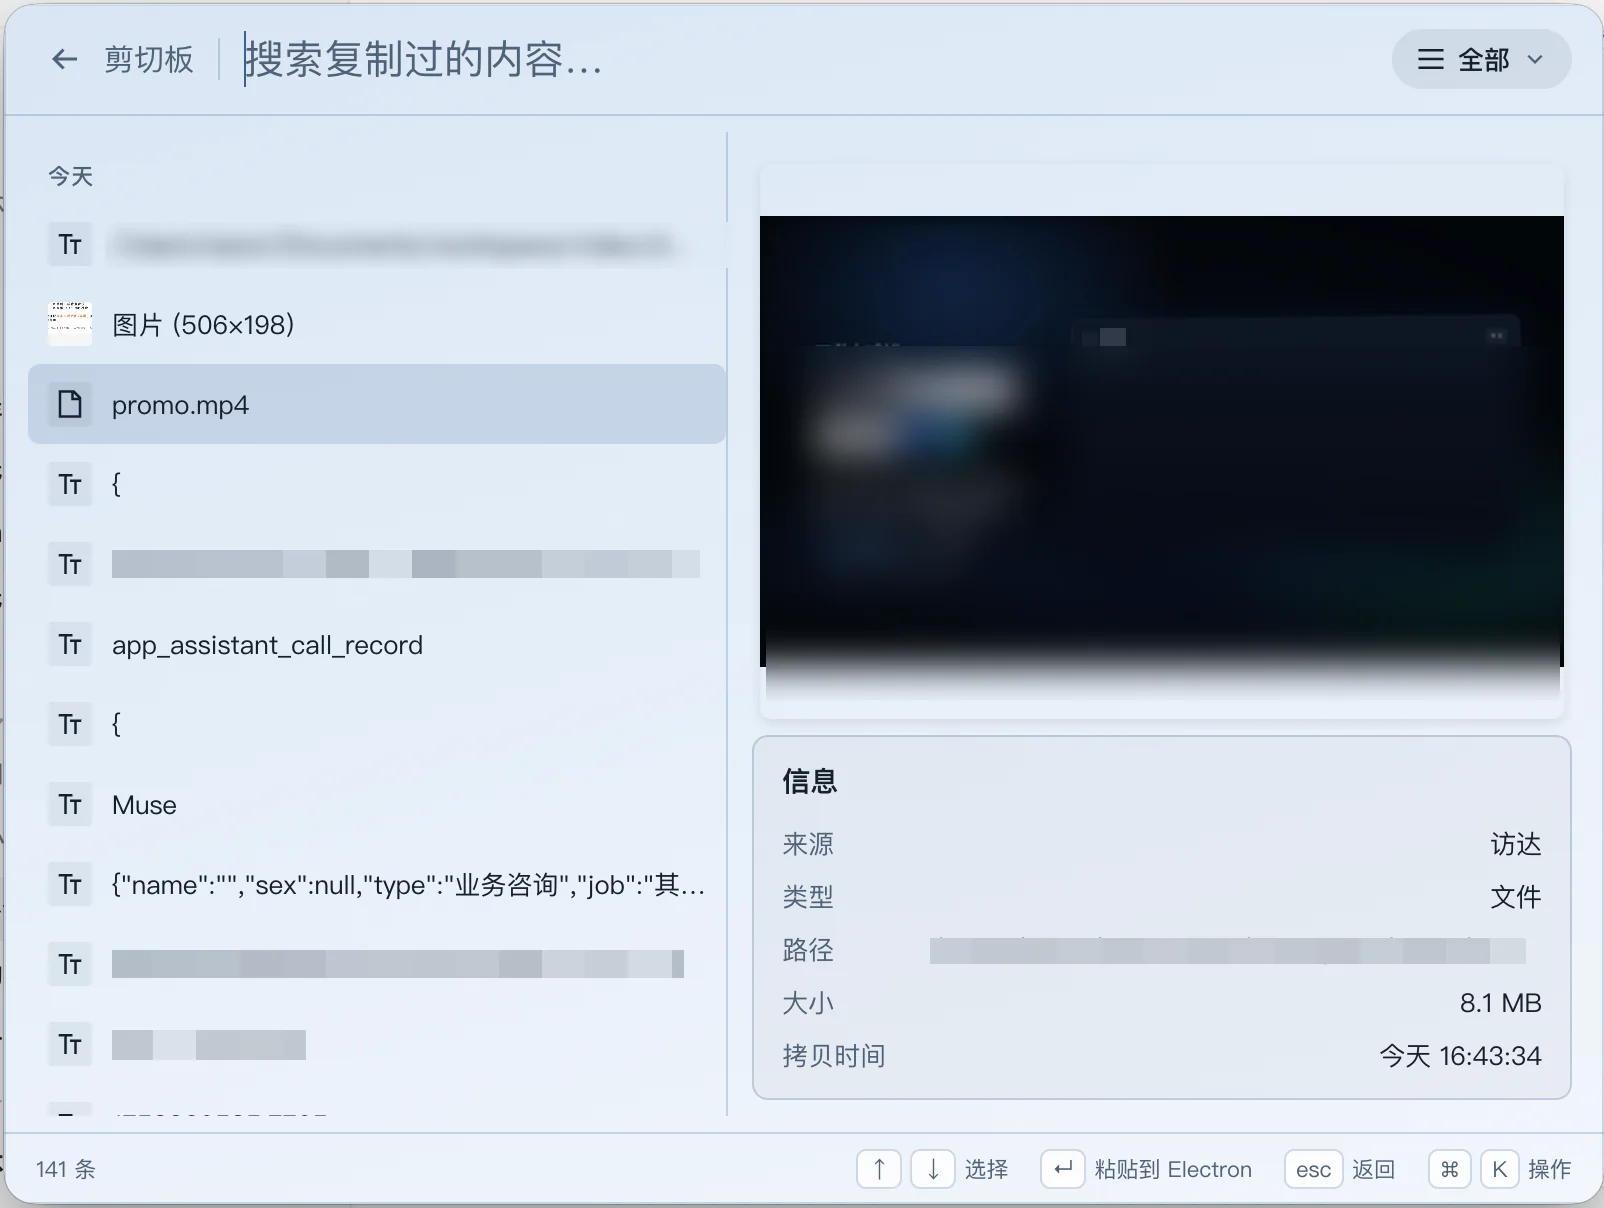
Task: Click the text icon beside the {"name" entry
Action: tap(70, 884)
